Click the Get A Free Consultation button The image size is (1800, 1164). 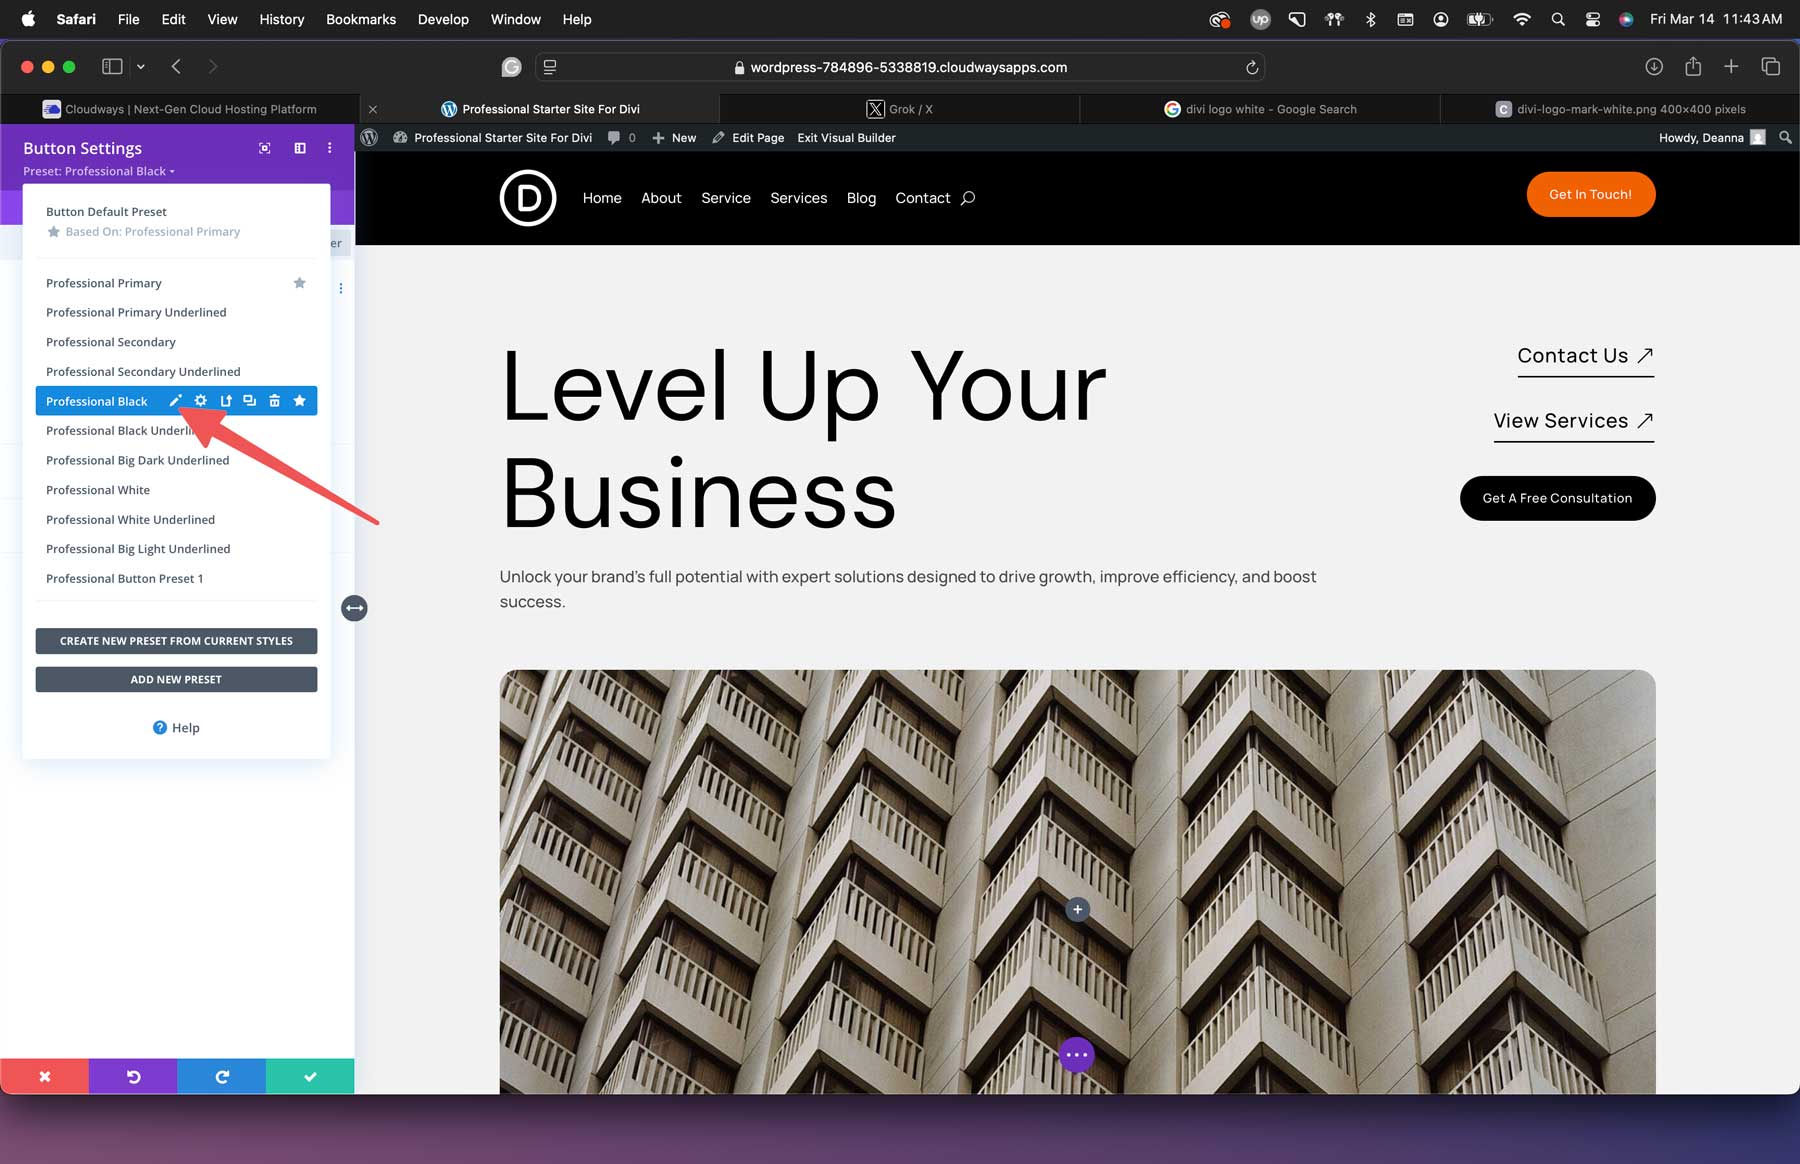pyautogui.click(x=1557, y=498)
